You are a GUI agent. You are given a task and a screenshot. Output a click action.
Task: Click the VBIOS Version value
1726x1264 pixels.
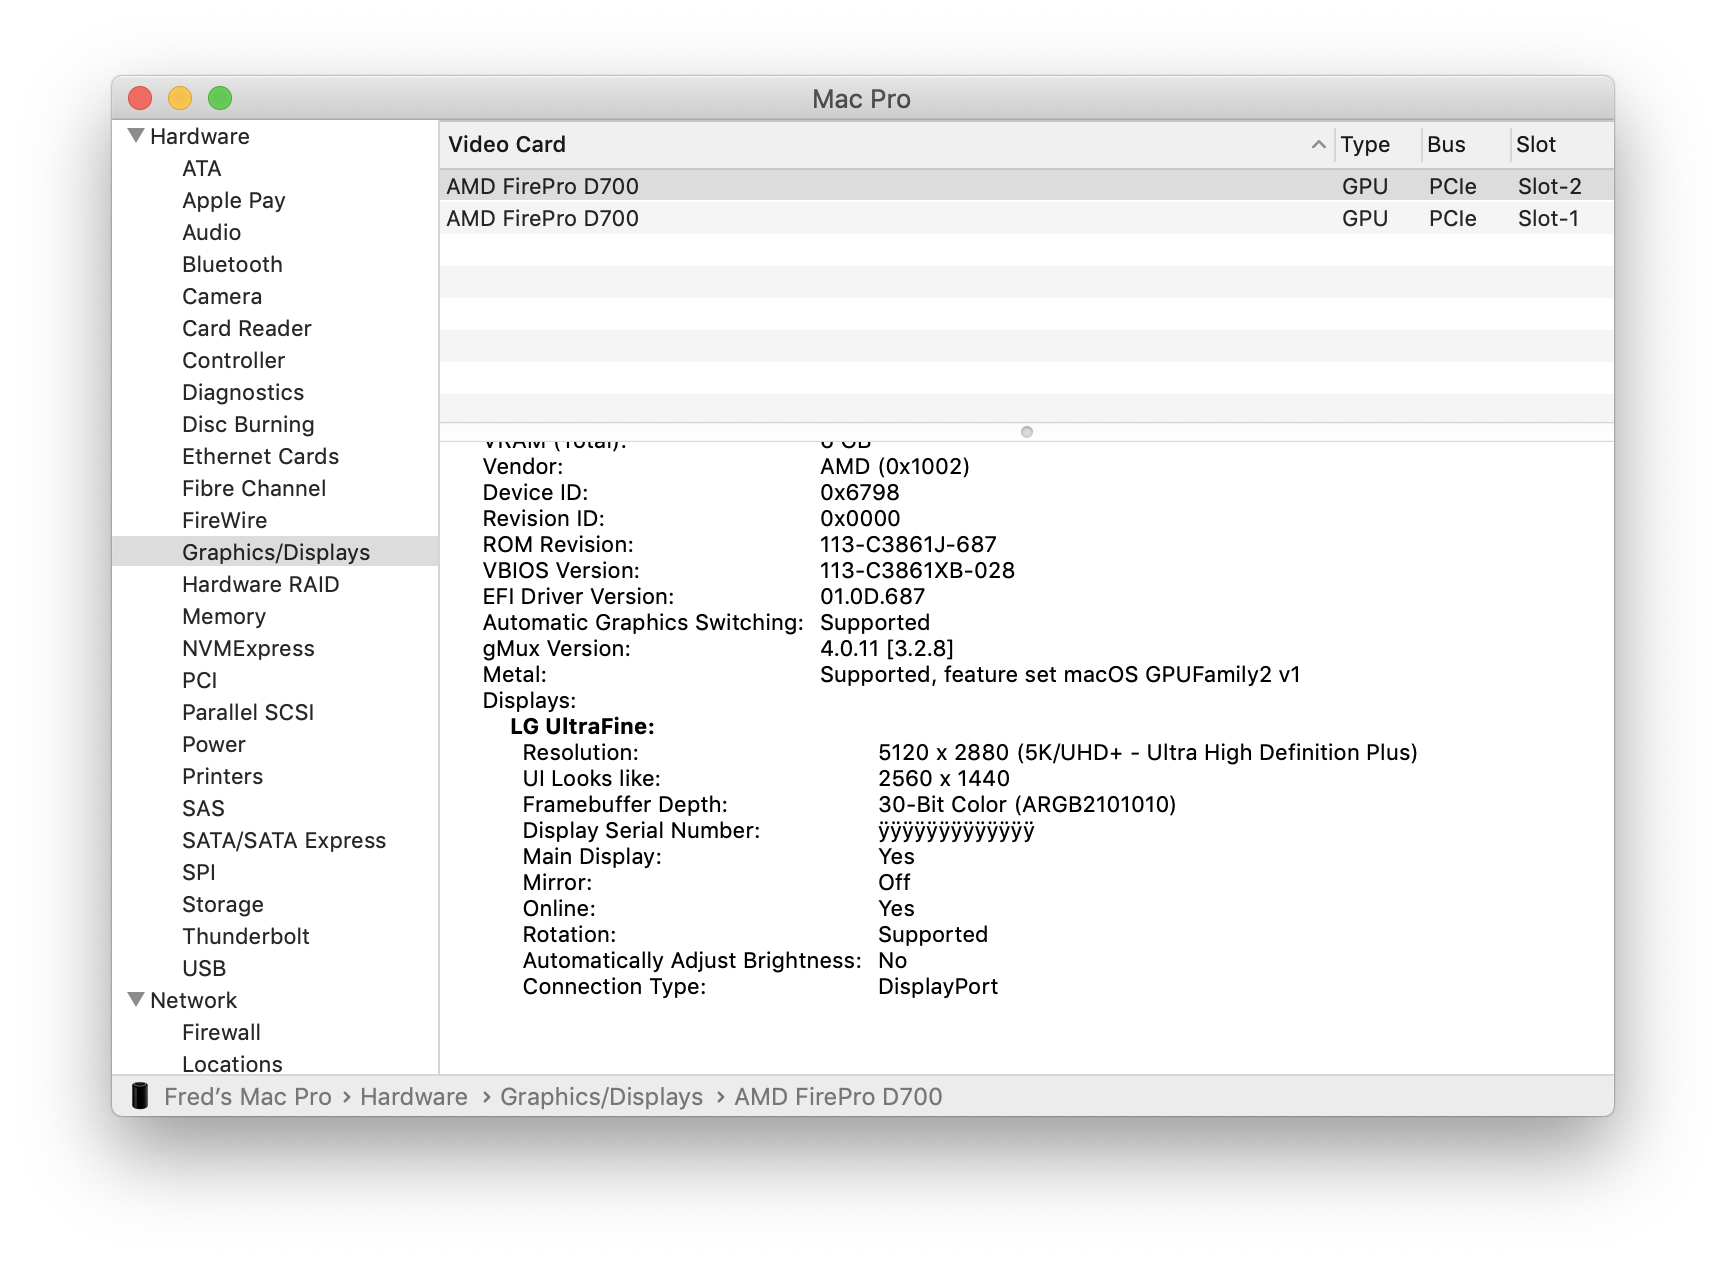917,570
